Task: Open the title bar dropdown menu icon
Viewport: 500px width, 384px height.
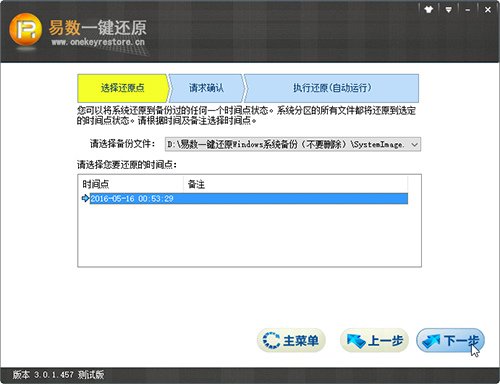Action: [x=449, y=10]
